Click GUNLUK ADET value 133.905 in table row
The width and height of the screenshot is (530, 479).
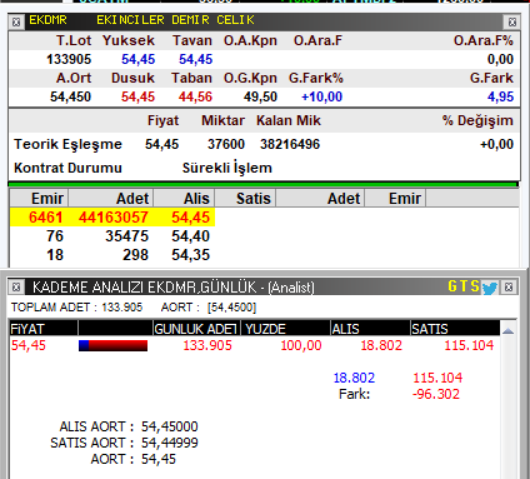point(207,345)
